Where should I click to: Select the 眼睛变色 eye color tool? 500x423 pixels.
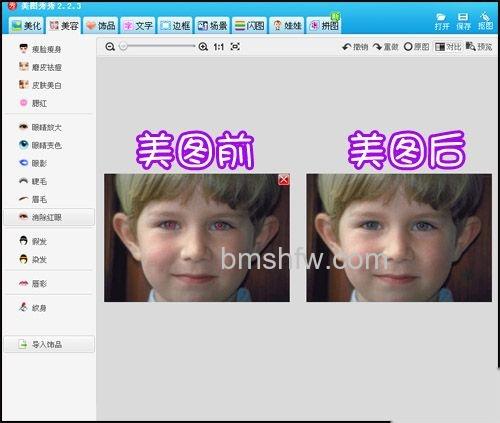click(x=40, y=145)
